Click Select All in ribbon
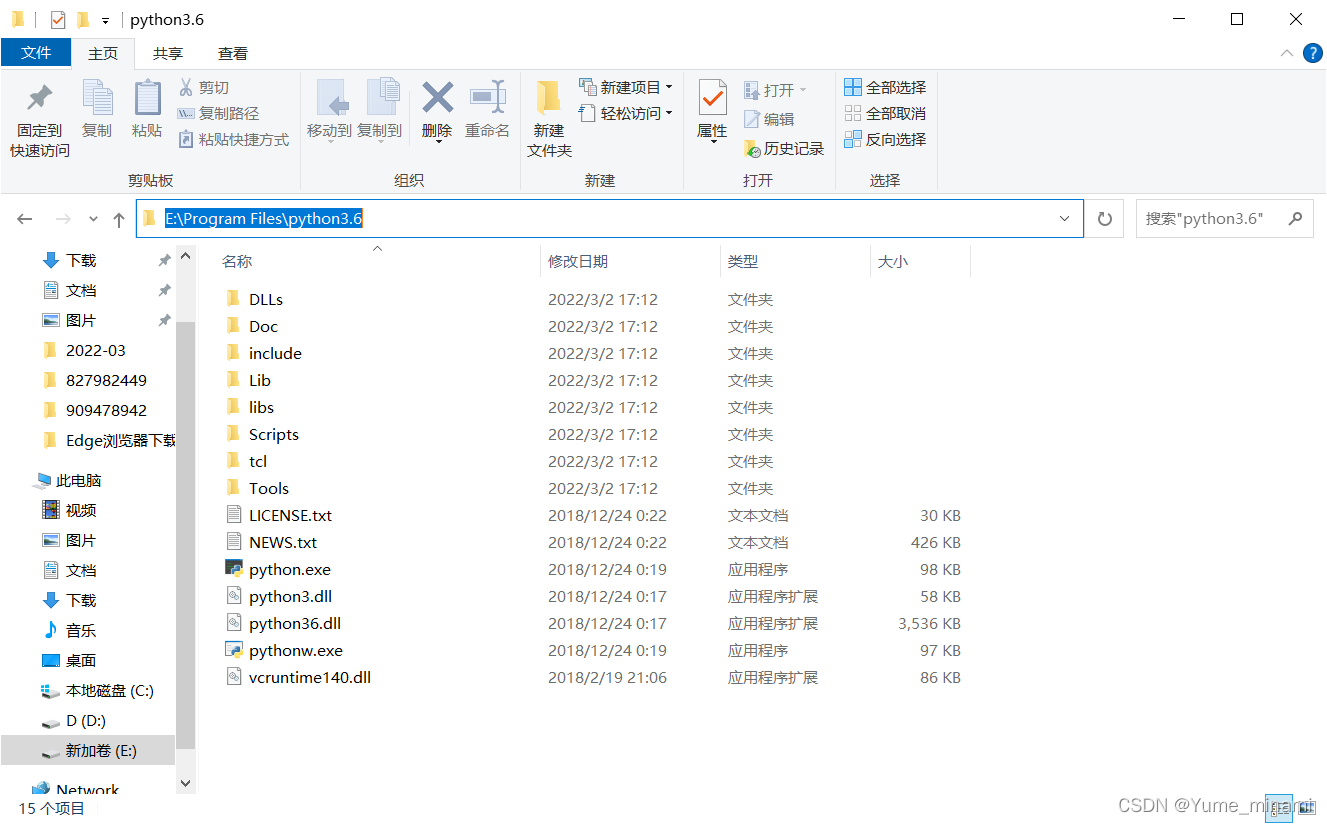 point(885,88)
